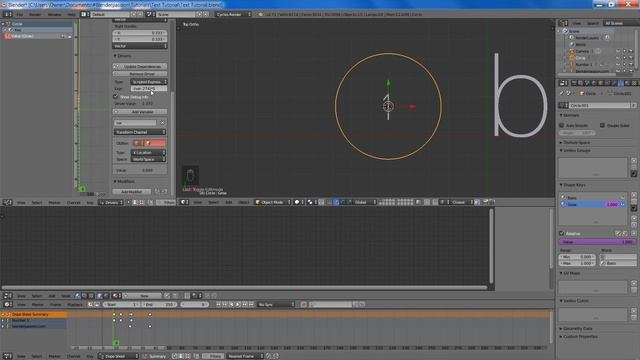Click the timeline End frame field

pyautogui.click(x=160, y=304)
